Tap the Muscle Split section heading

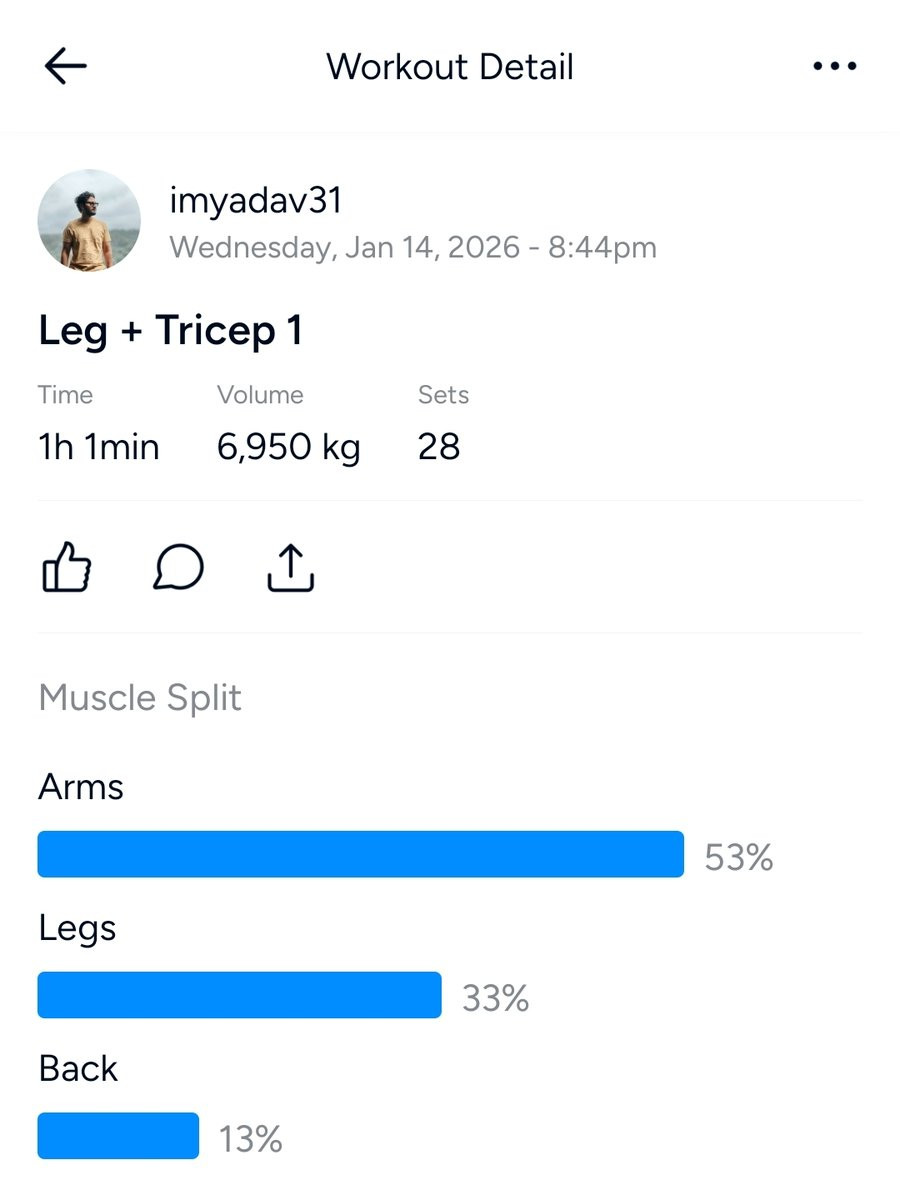point(140,698)
